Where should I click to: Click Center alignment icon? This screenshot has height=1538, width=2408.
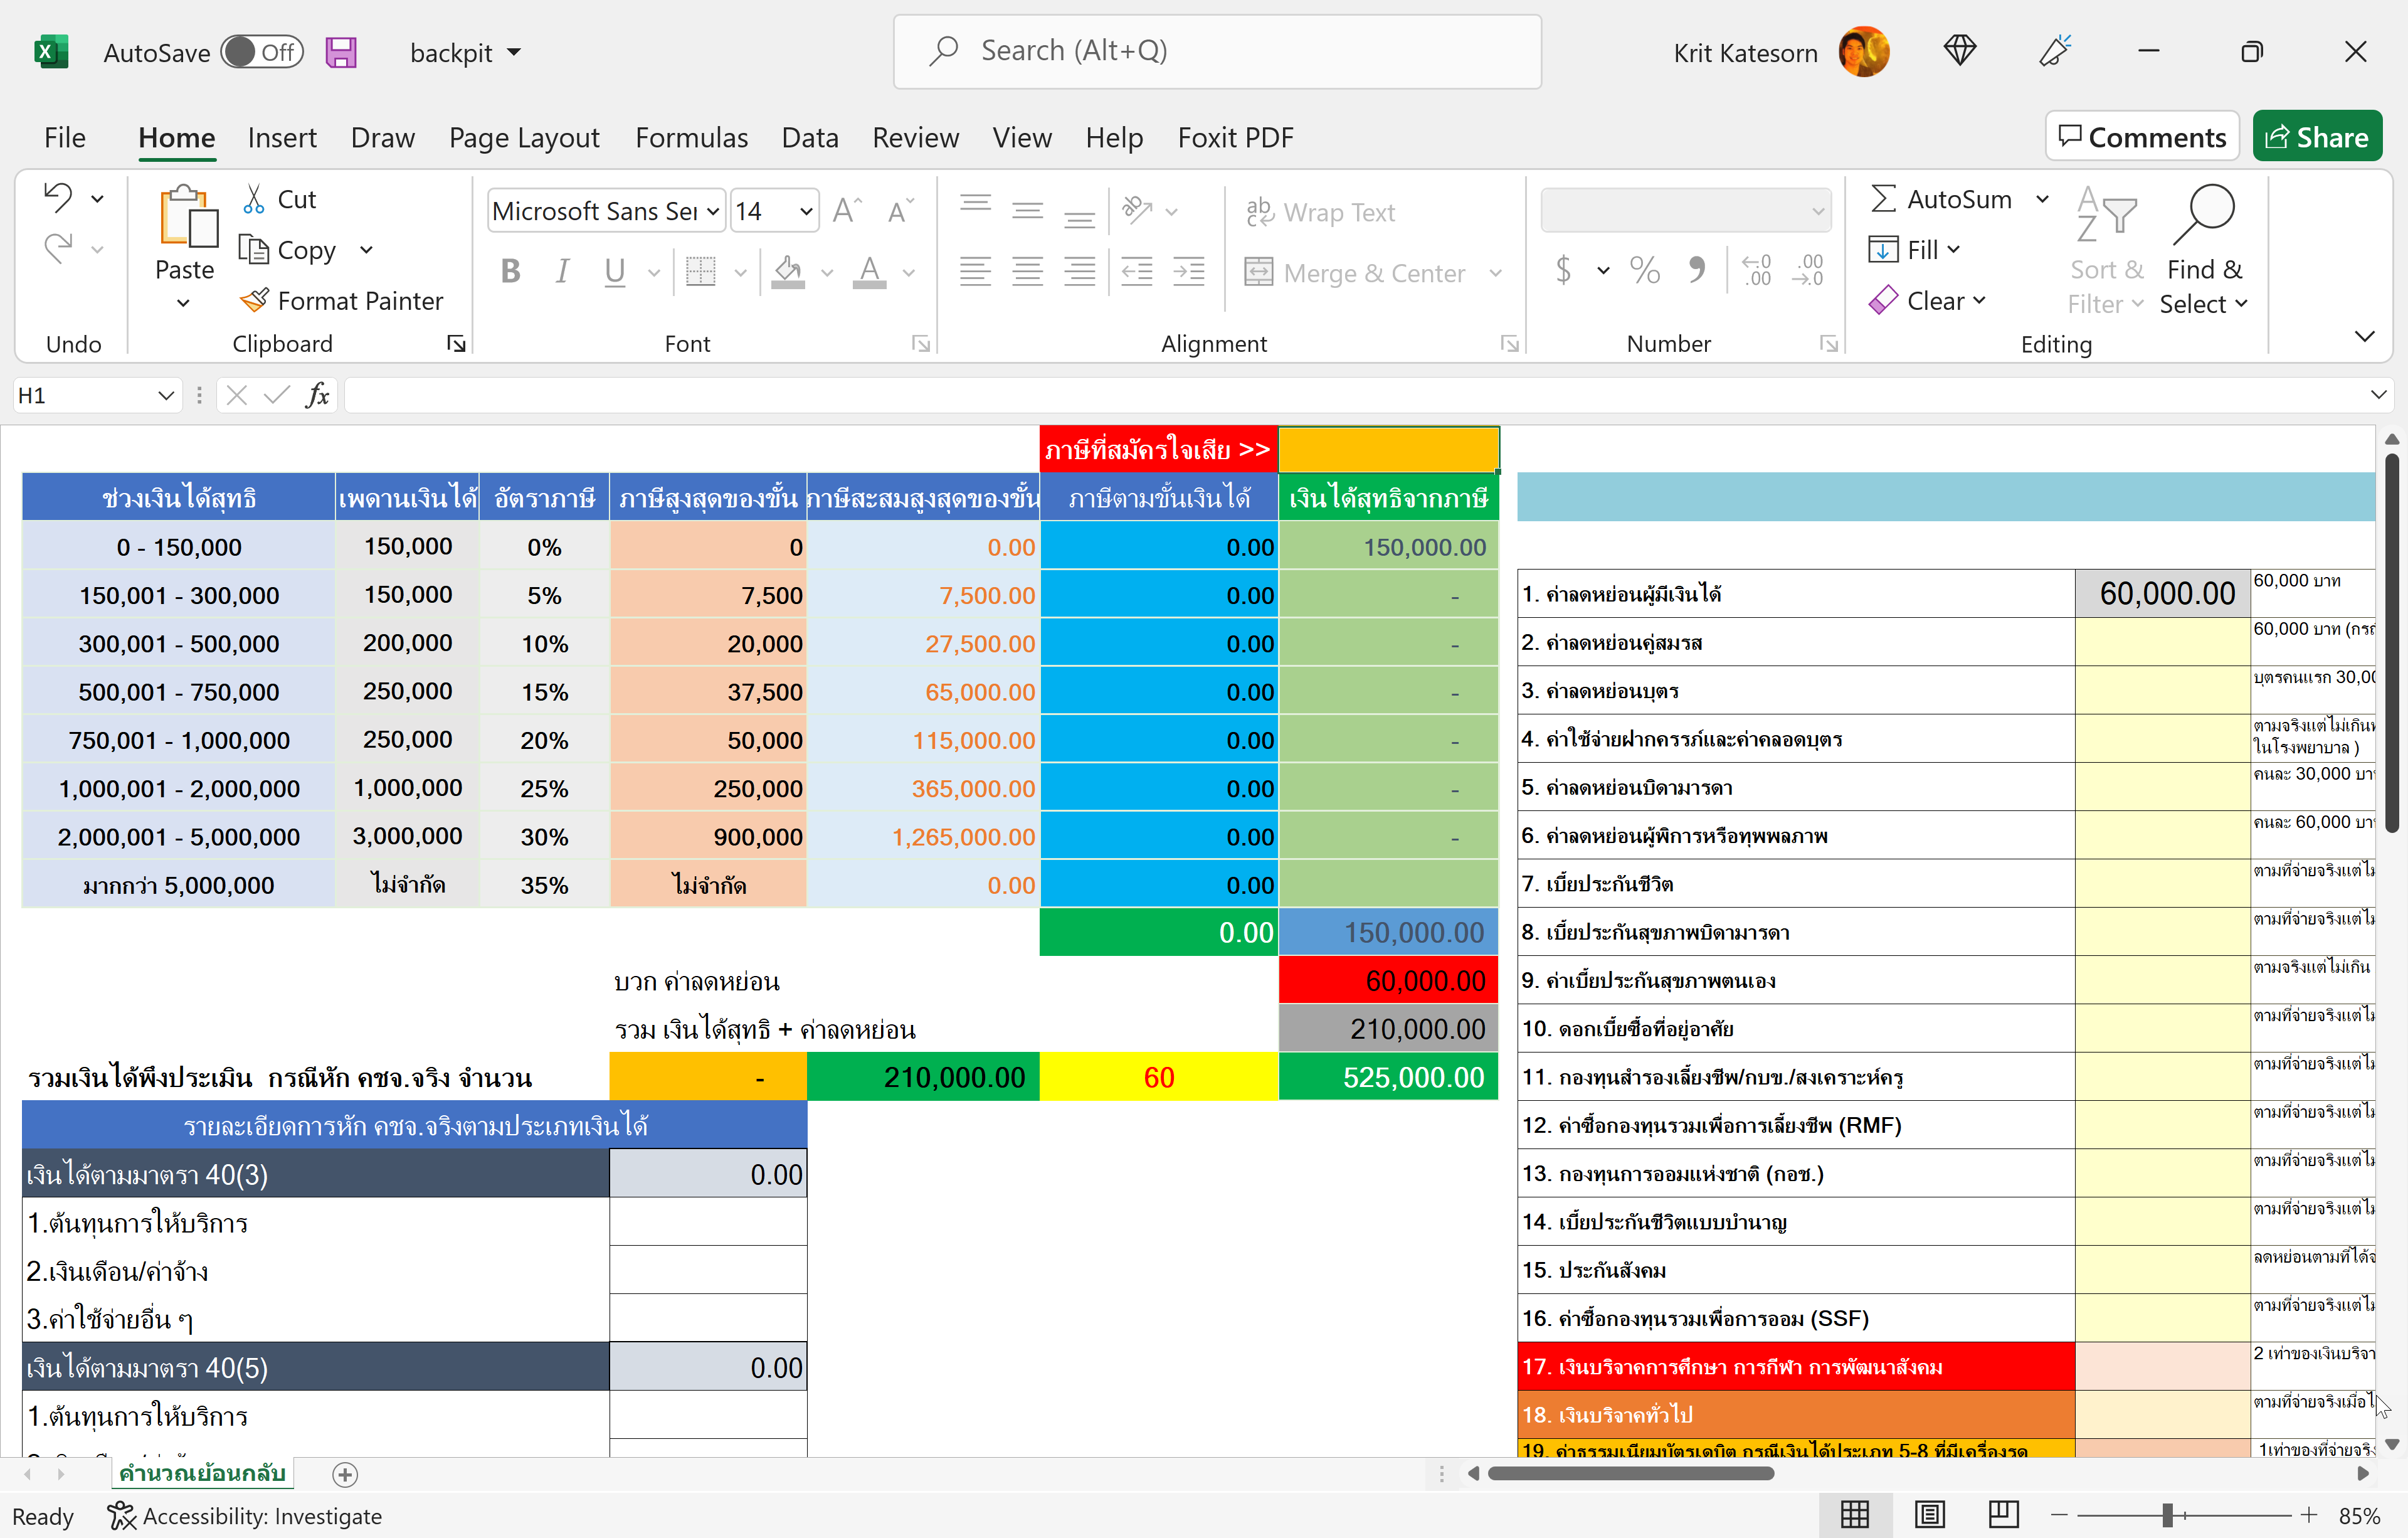[1028, 271]
